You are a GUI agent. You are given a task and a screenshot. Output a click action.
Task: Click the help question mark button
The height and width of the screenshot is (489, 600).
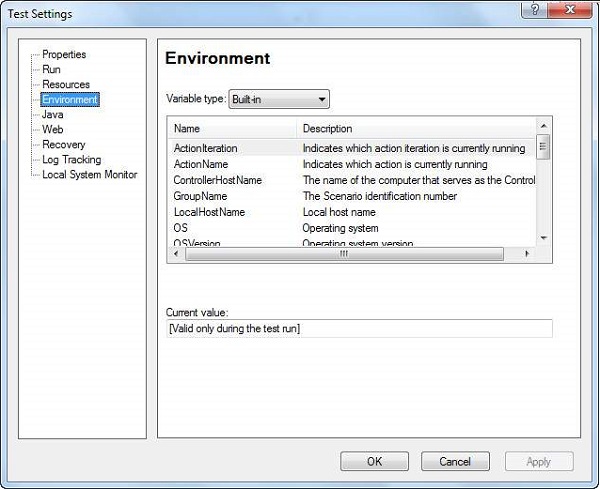click(536, 11)
